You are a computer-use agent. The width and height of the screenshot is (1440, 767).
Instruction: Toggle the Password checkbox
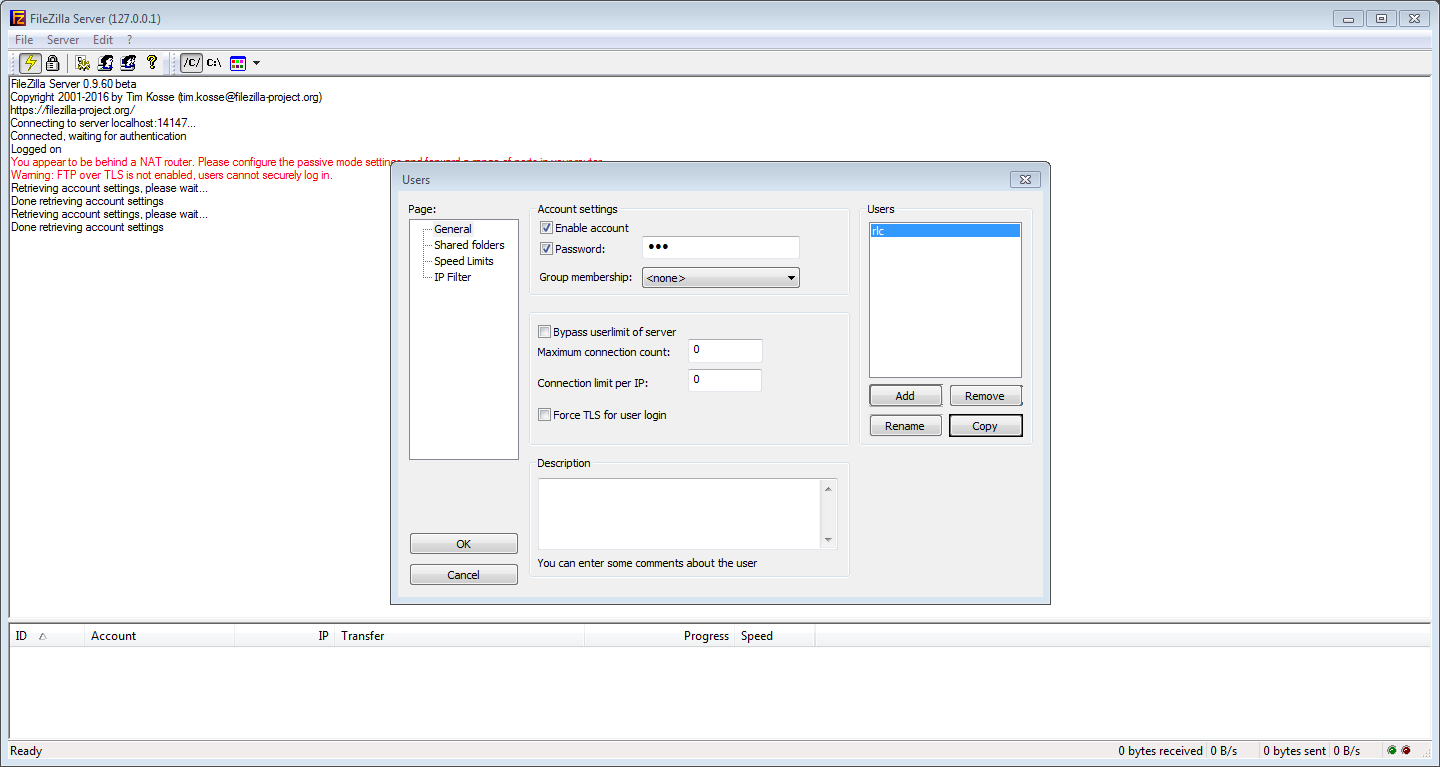tap(546, 249)
